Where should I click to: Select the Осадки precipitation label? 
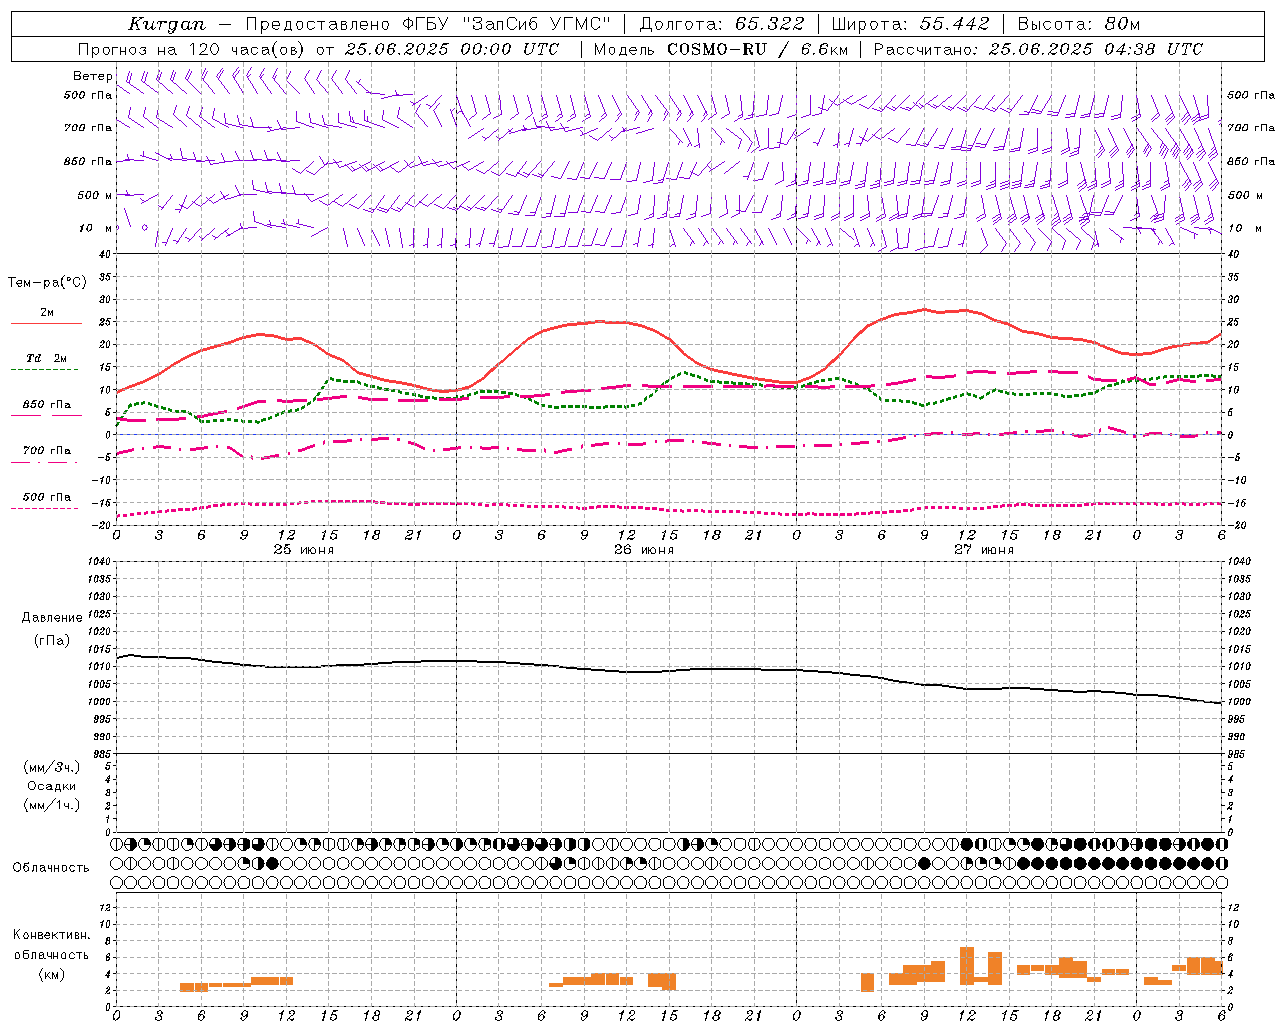coord(52,786)
